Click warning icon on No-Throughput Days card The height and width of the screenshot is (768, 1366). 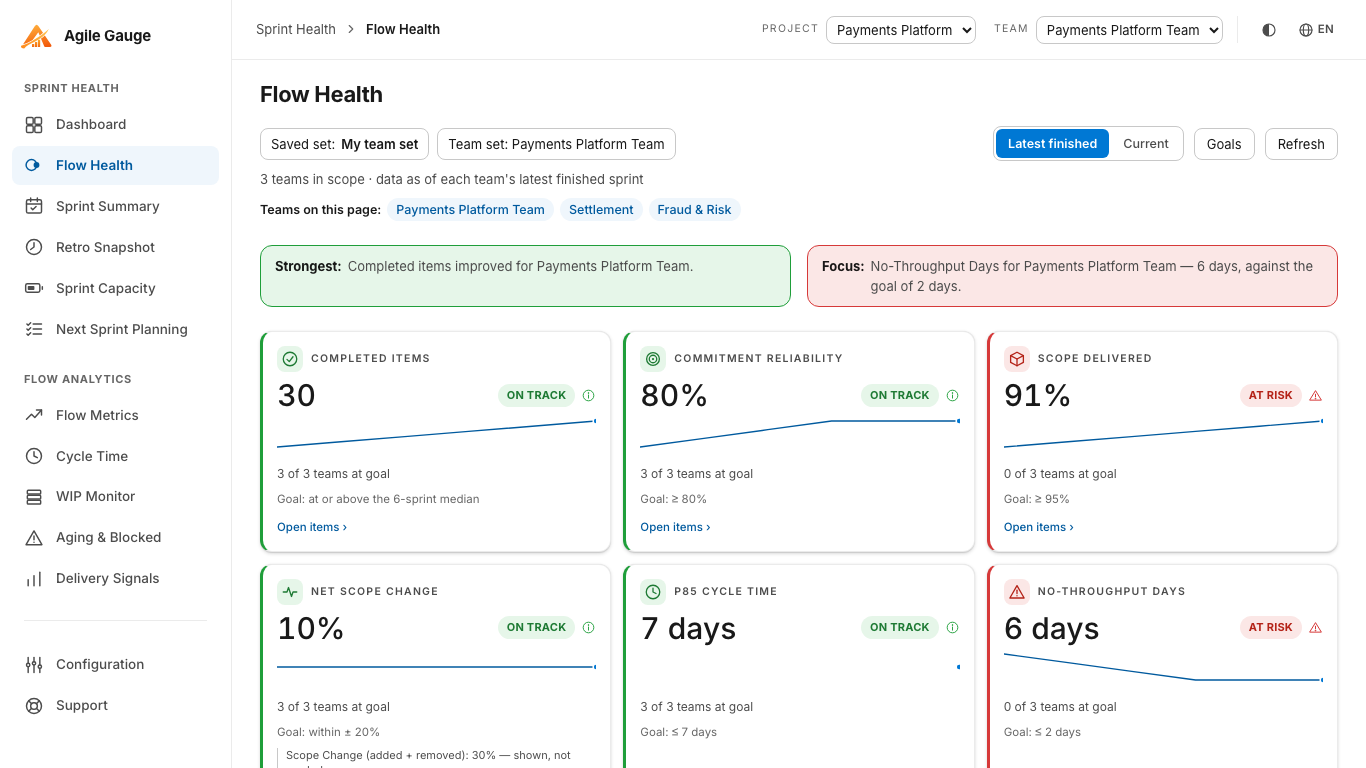coord(1316,628)
